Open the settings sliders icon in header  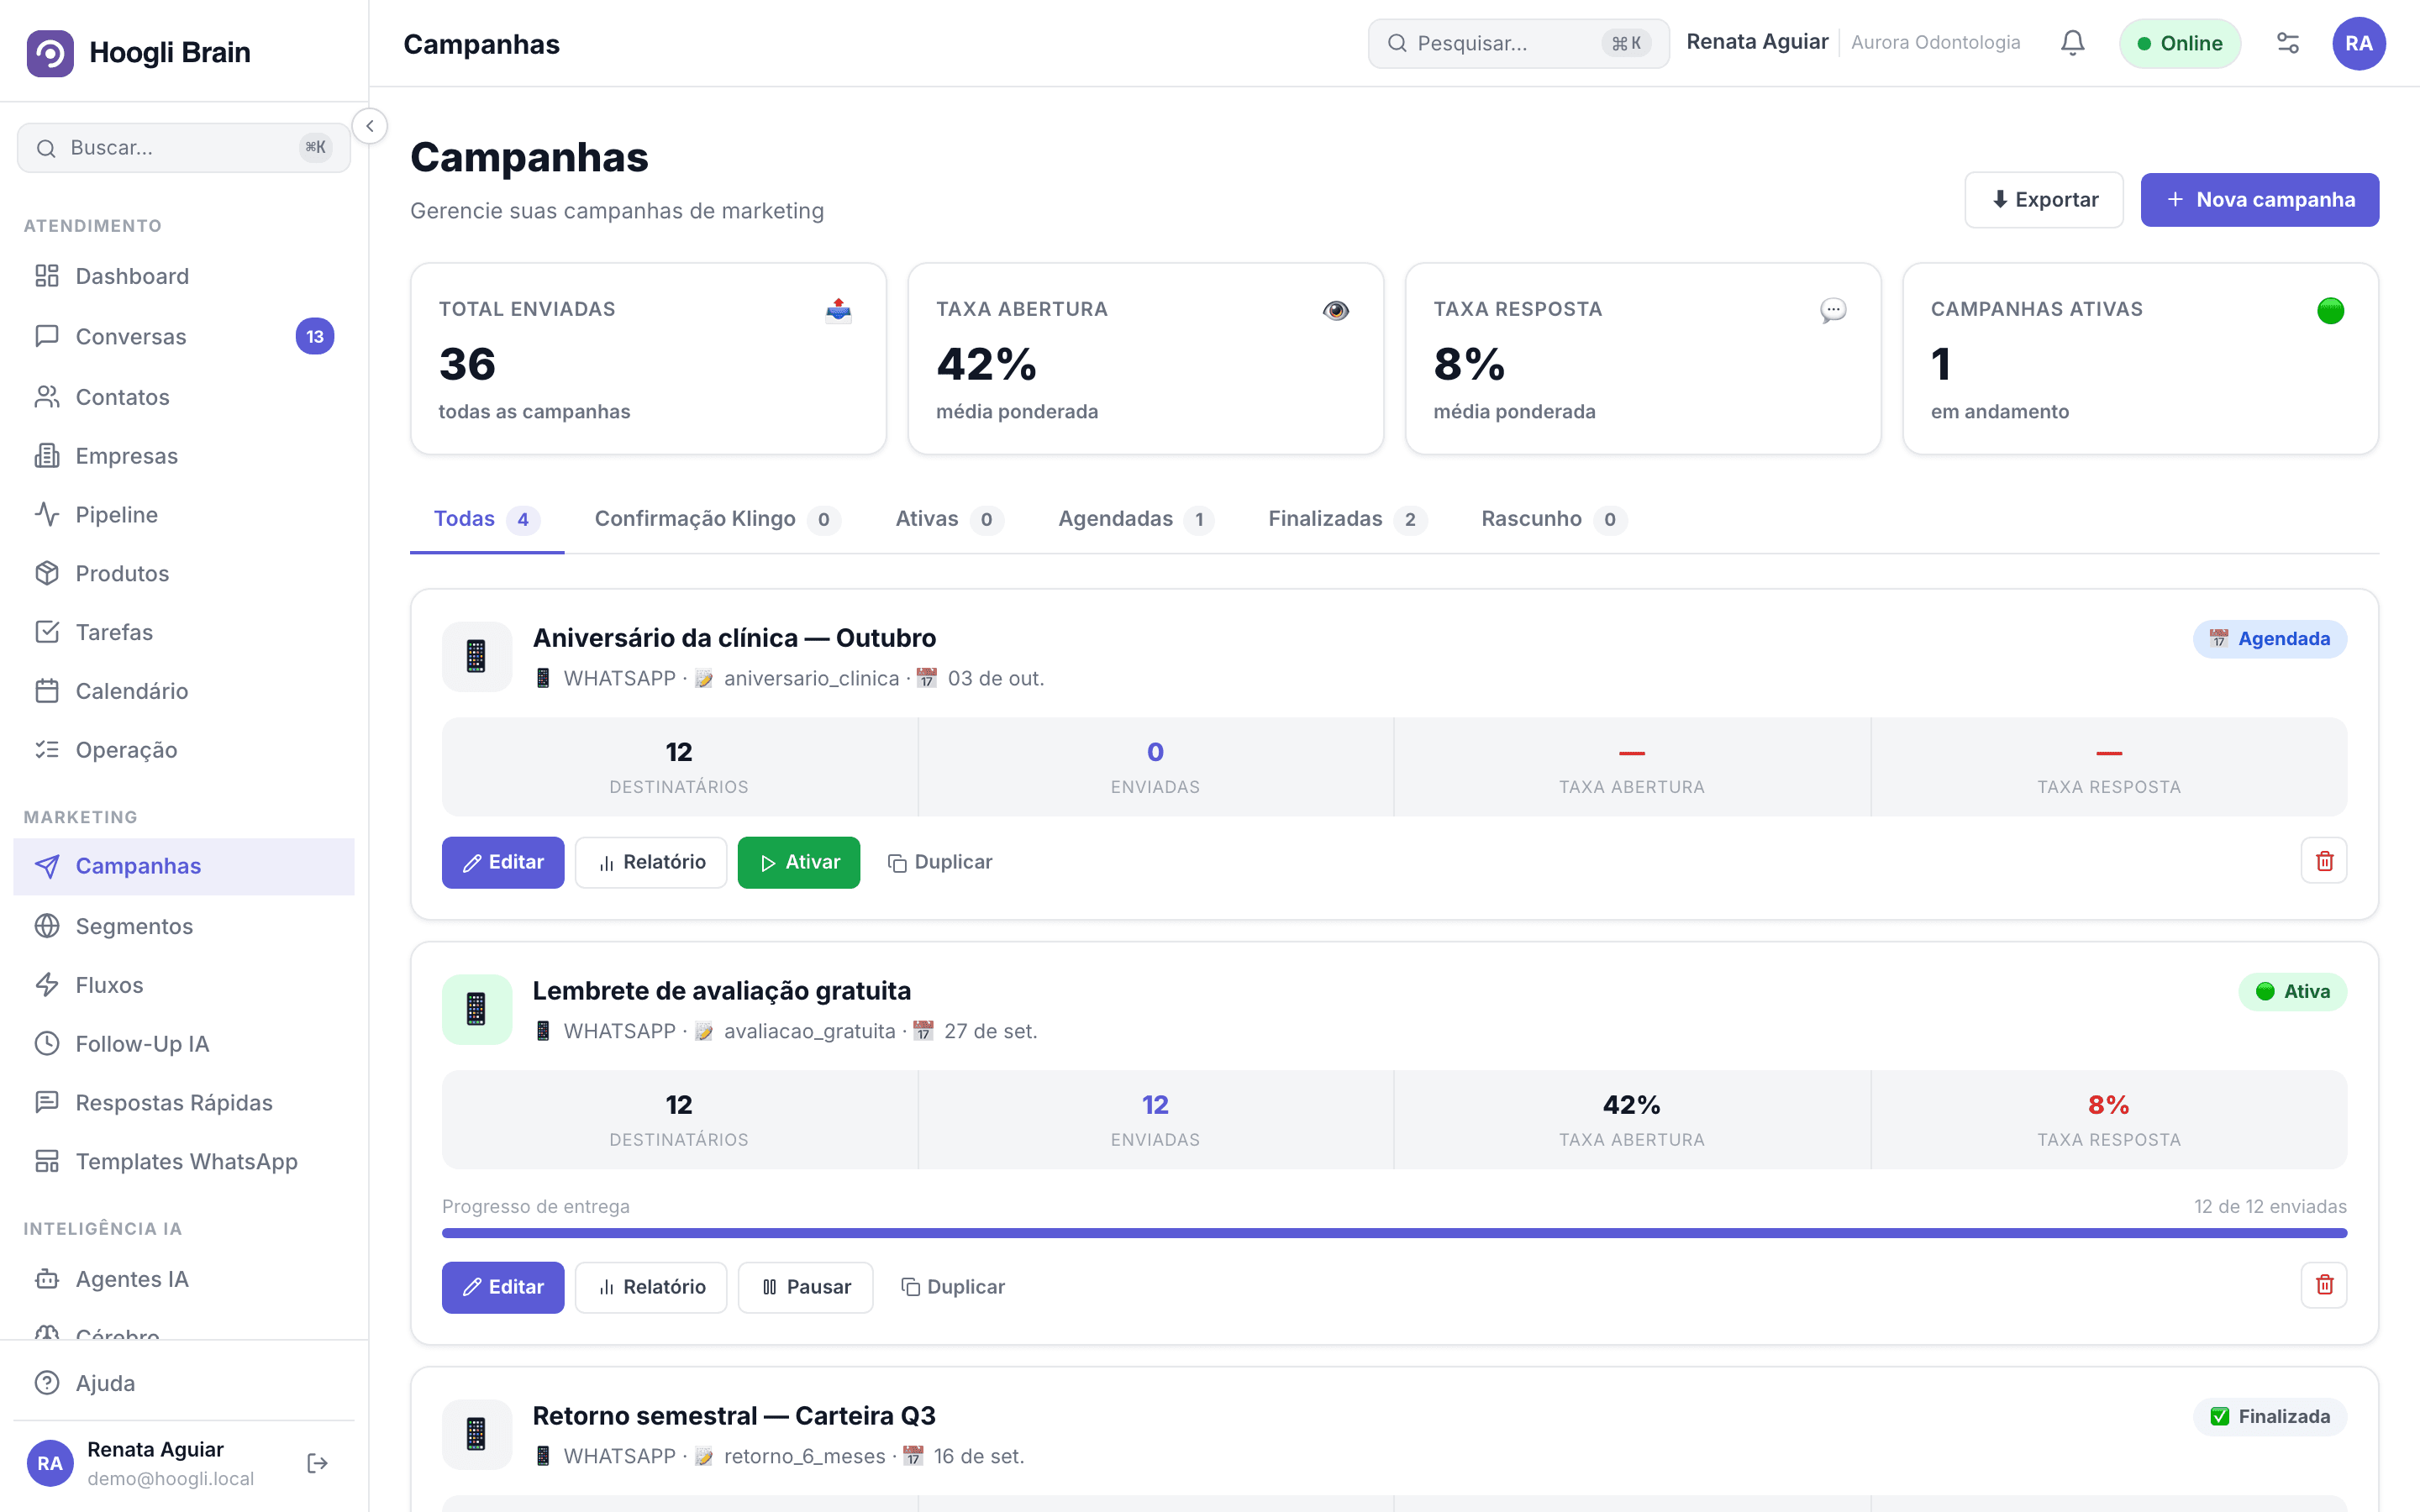(2287, 43)
